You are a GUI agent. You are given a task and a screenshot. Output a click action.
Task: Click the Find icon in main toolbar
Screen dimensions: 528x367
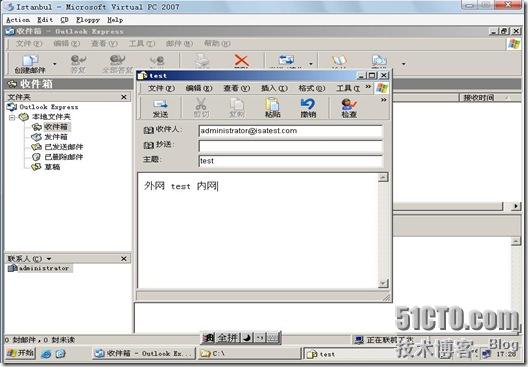pyautogui.click(x=379, y=61)
